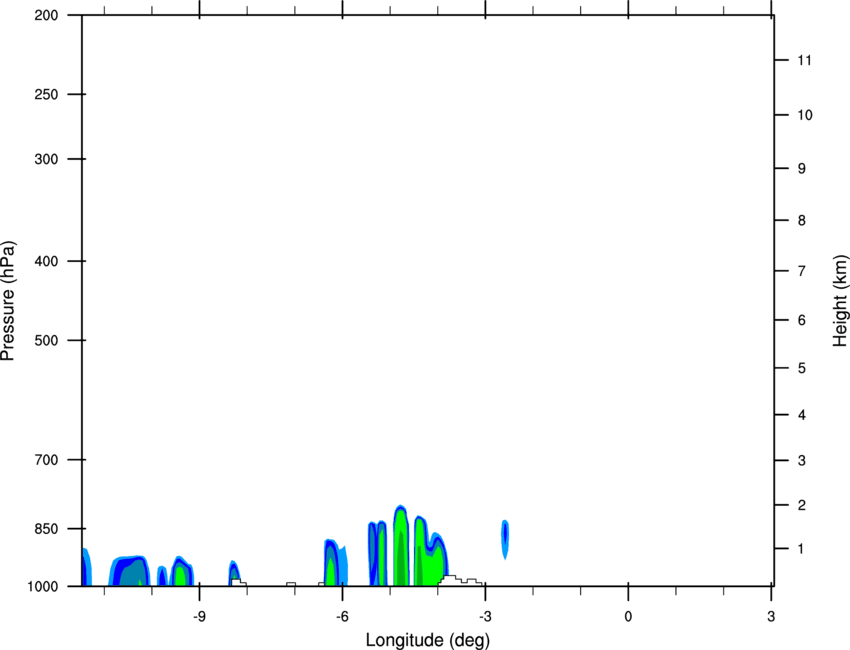Pick the 5 km height label
850x650 pixels.
pos(802,368)
